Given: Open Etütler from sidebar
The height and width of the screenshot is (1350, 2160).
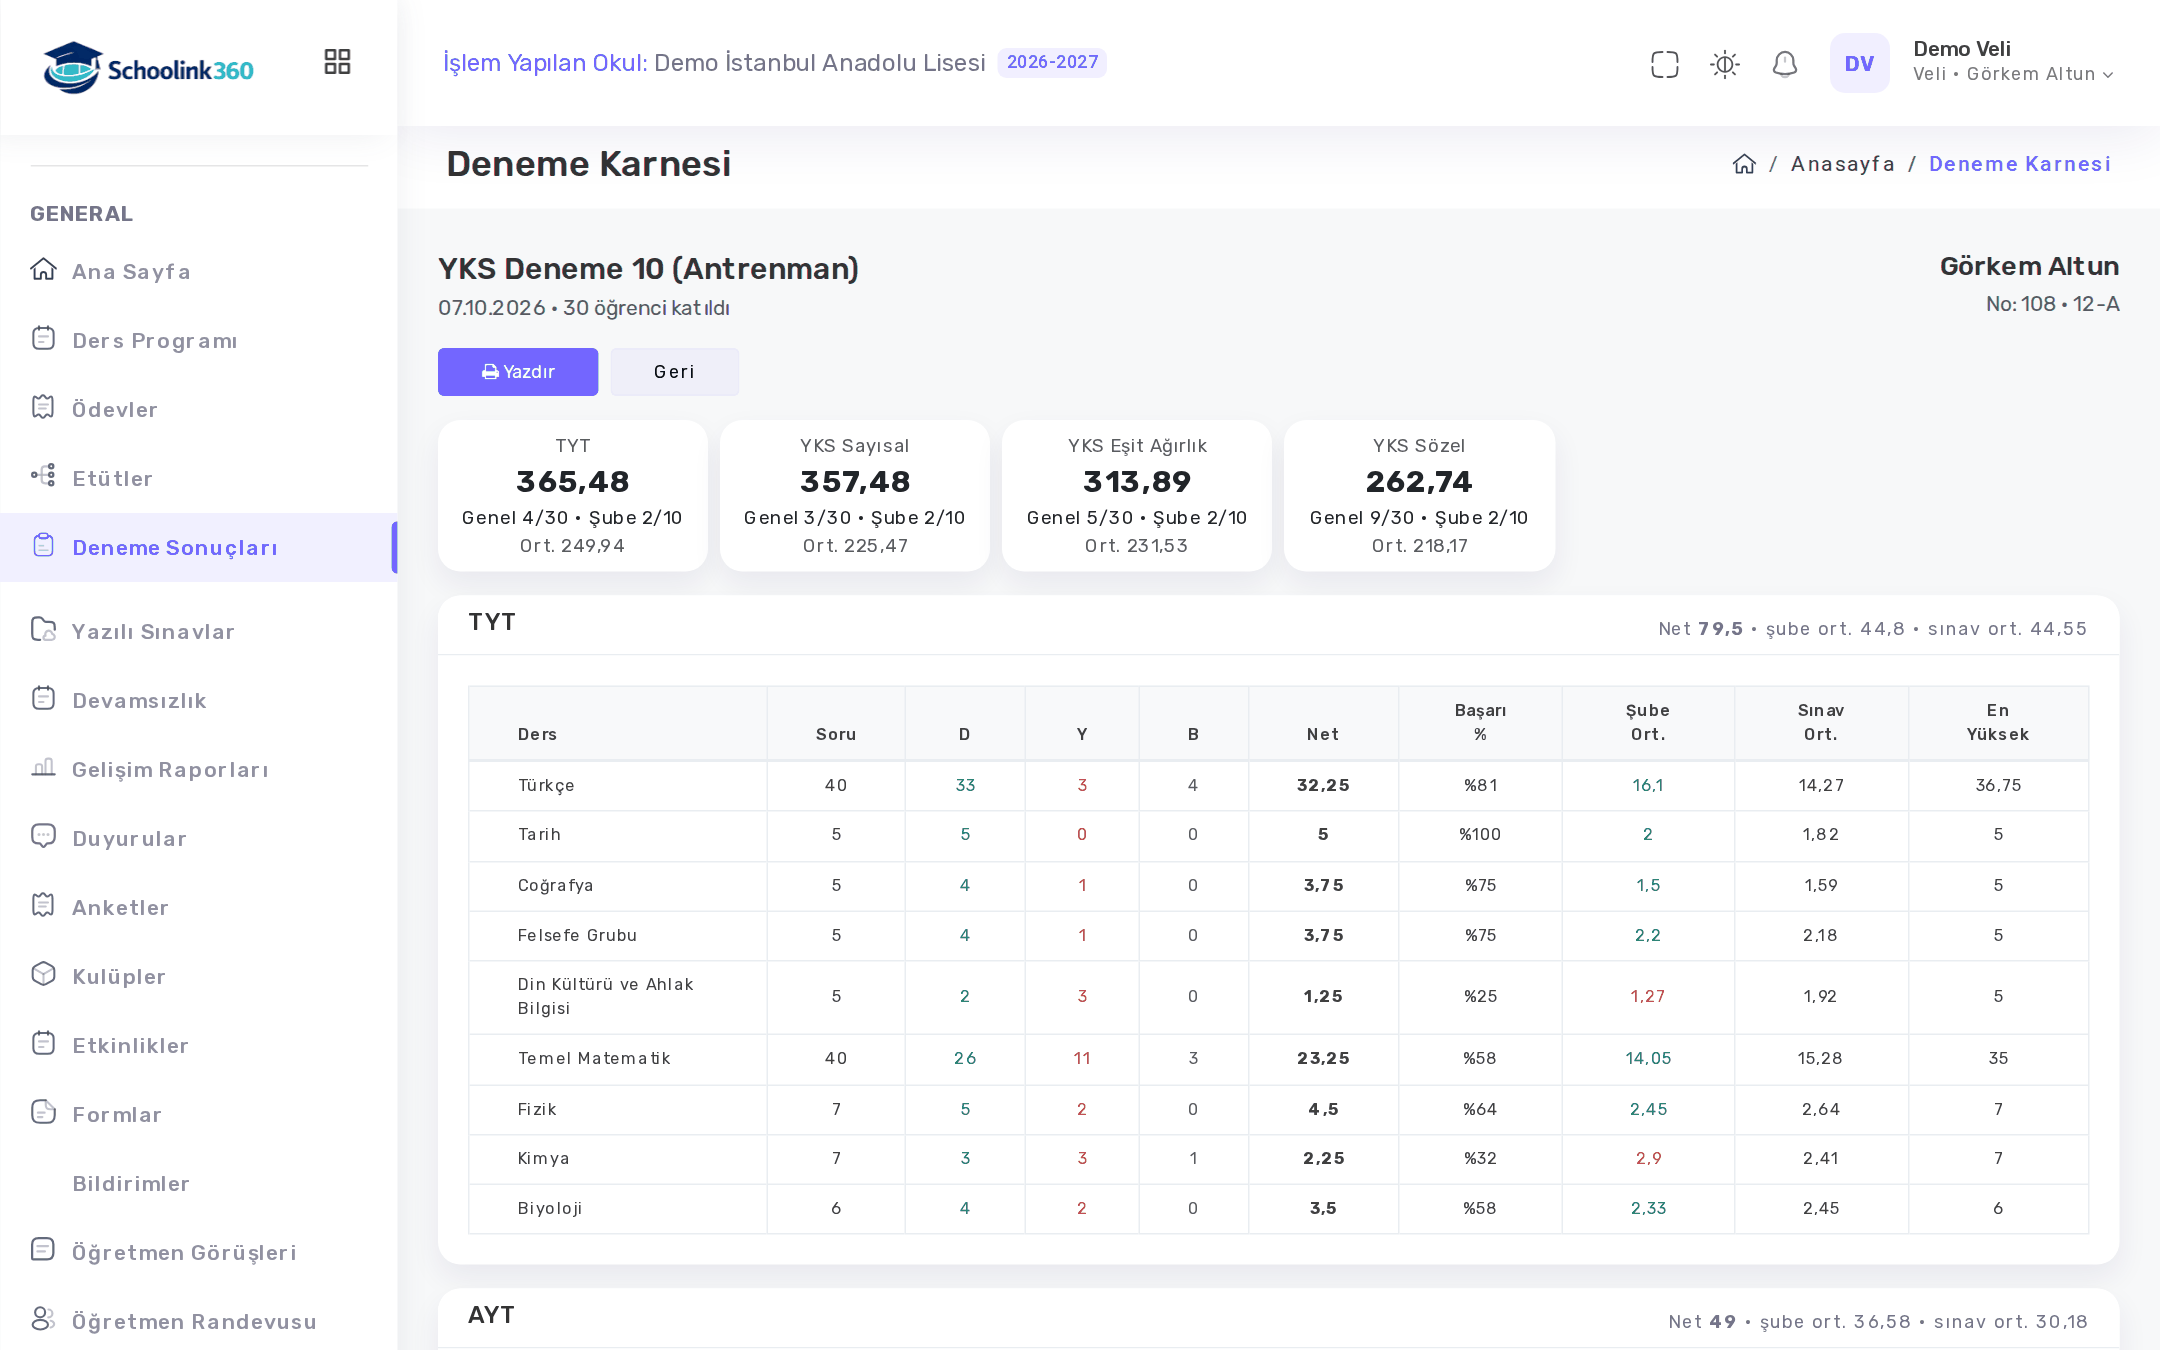Looking at the screenshot, I should coord(198,478).
